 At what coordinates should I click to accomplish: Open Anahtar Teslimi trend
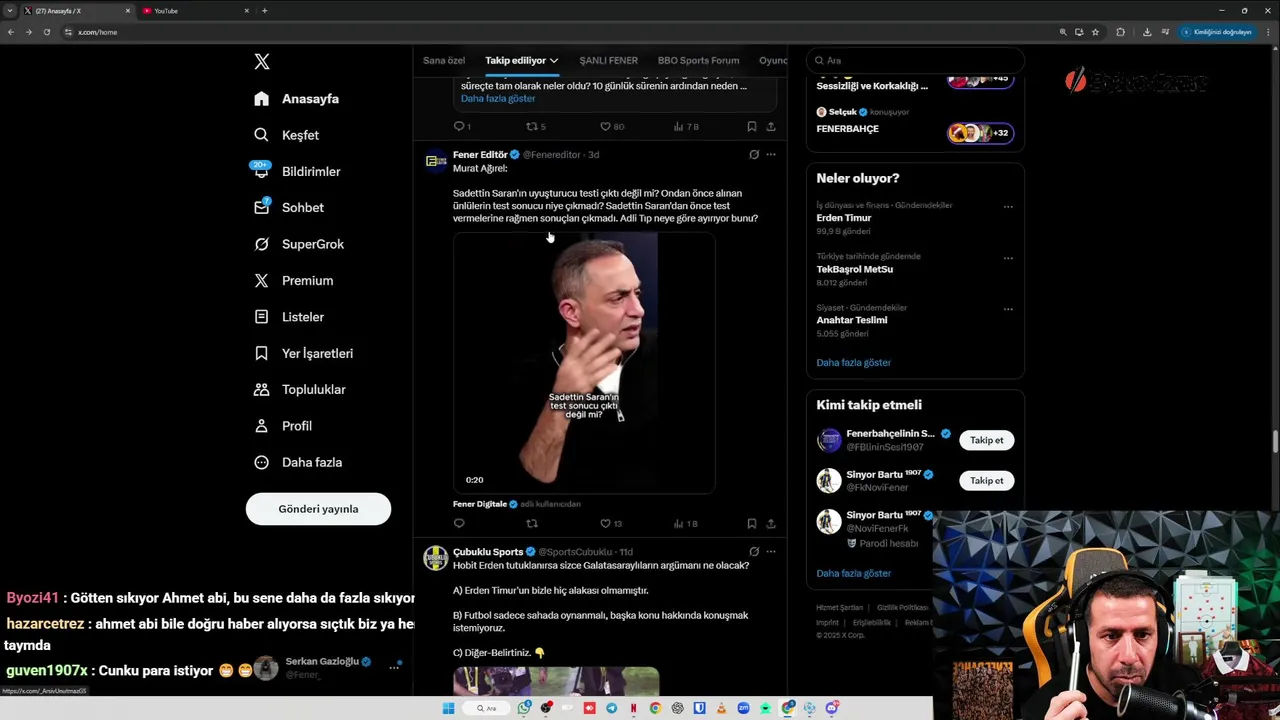(851, 320)
